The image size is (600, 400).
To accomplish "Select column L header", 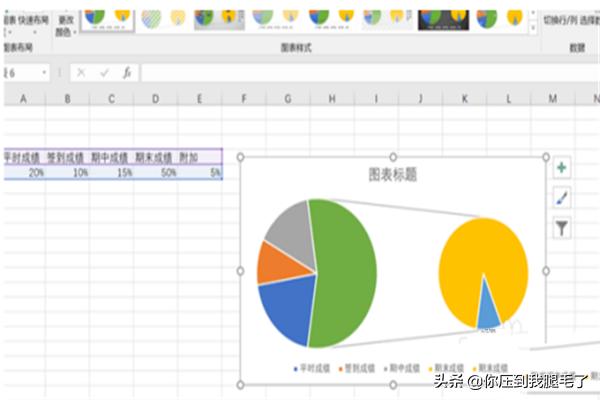I will pos(509,99).
